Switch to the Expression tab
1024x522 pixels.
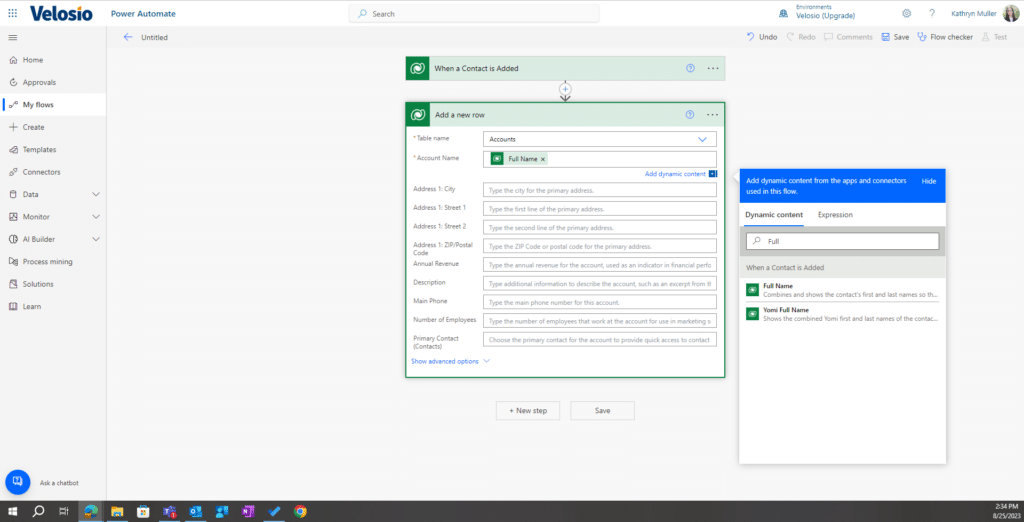(x=835, y=215)
